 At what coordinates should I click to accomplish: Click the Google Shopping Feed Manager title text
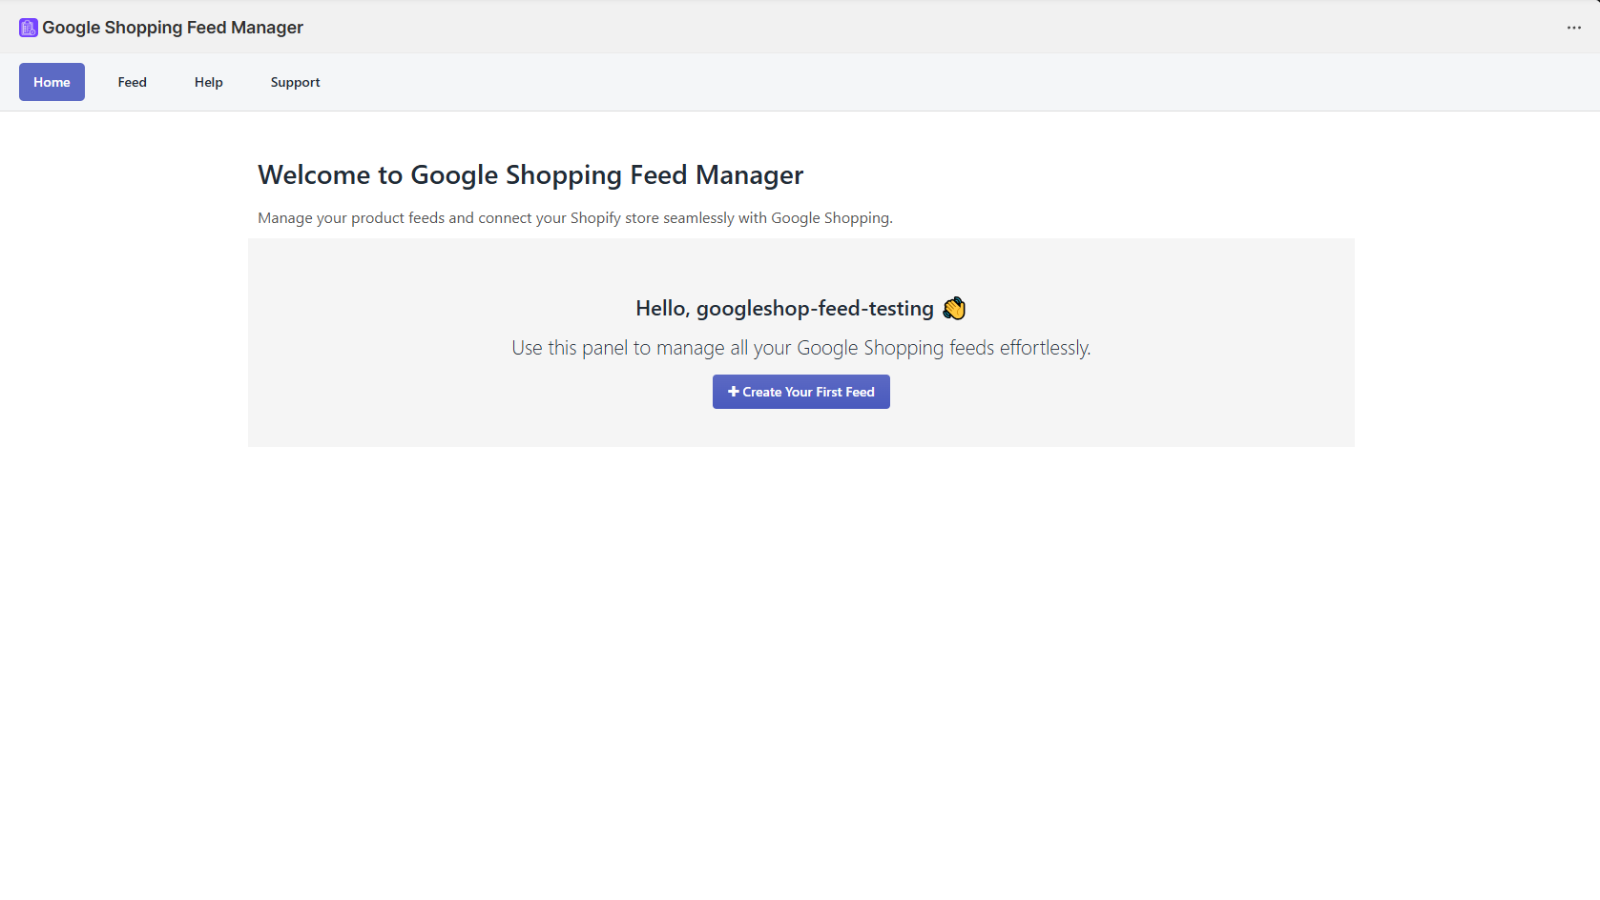tap(174, 27)
